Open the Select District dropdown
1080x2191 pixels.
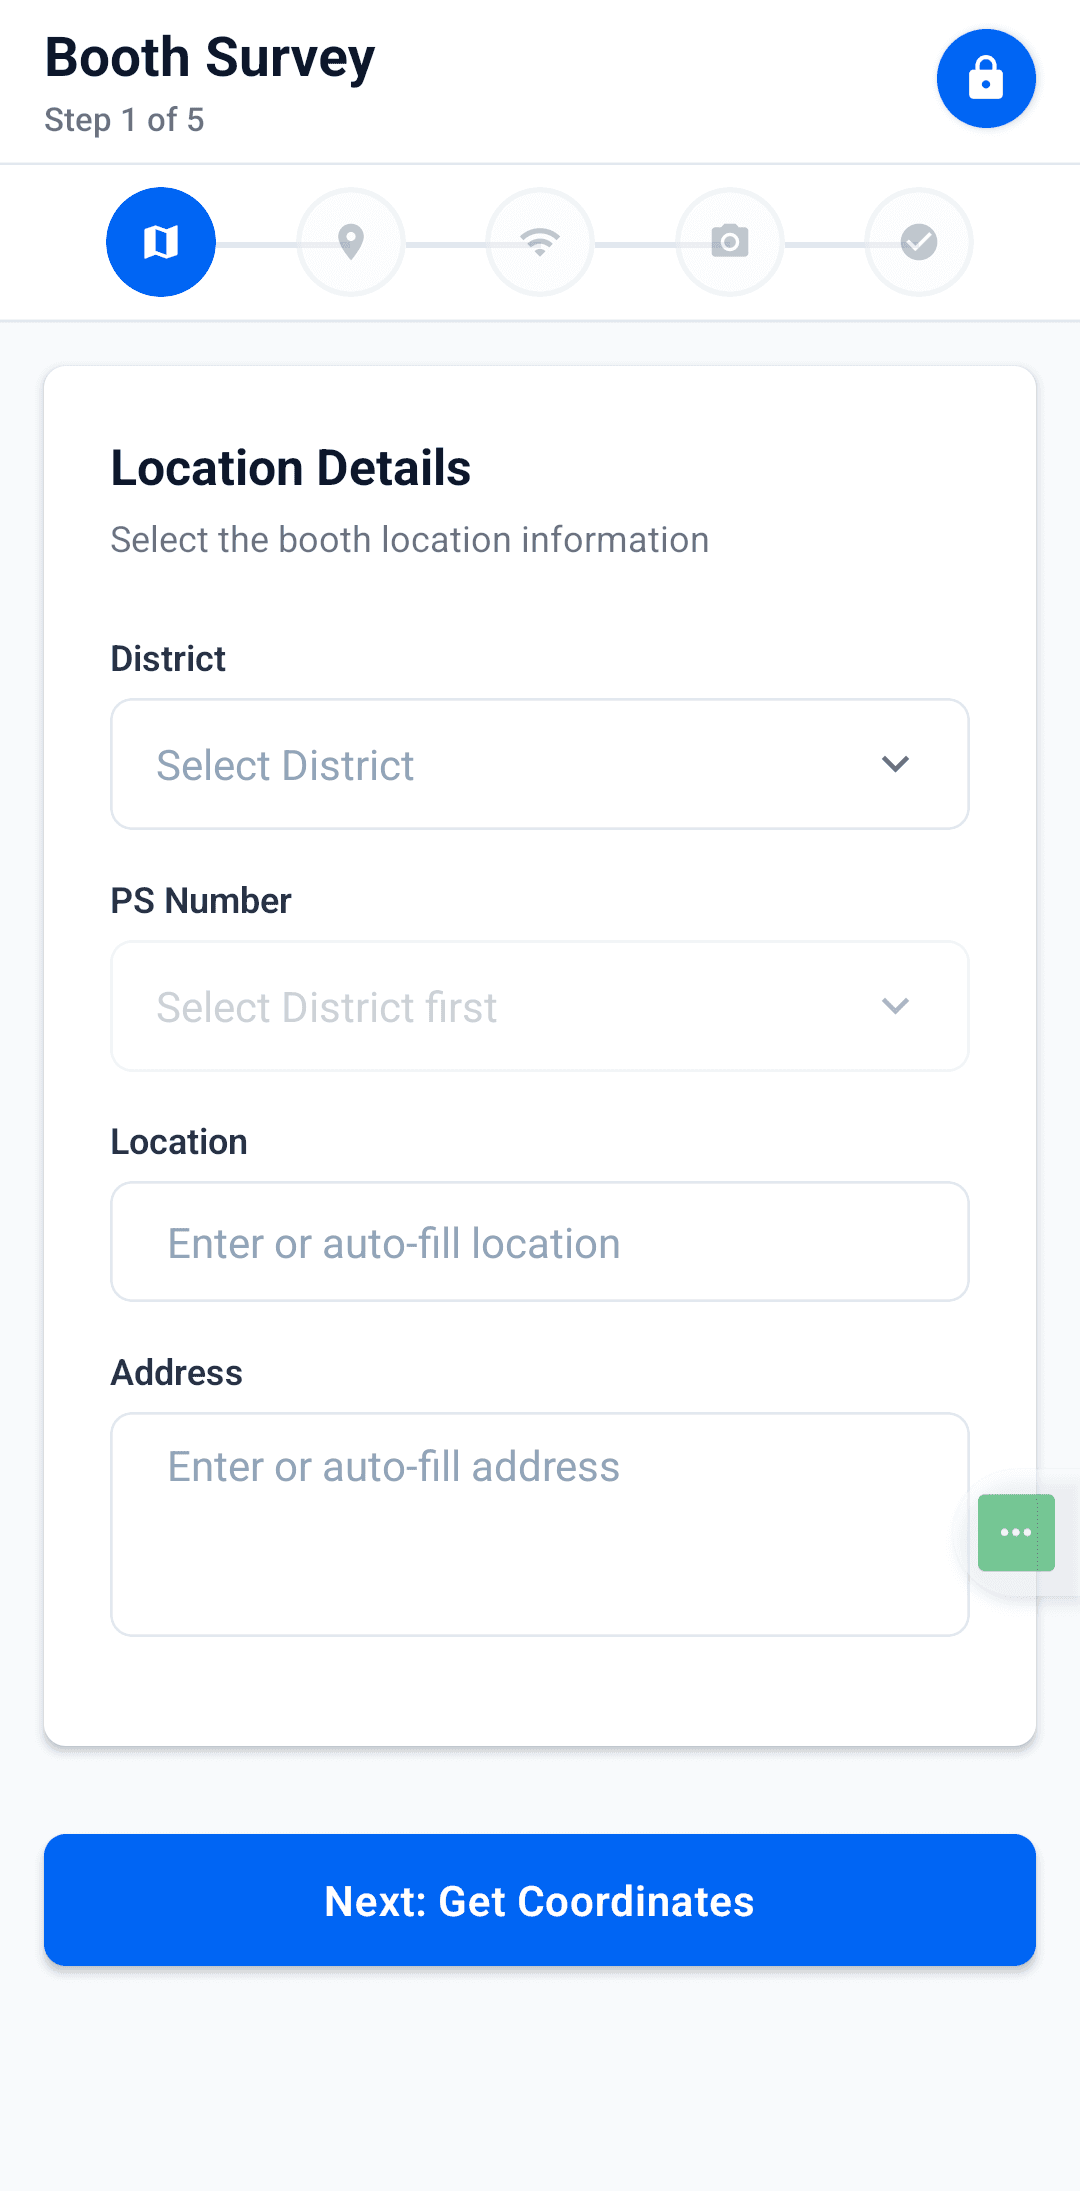pos(500,764)
